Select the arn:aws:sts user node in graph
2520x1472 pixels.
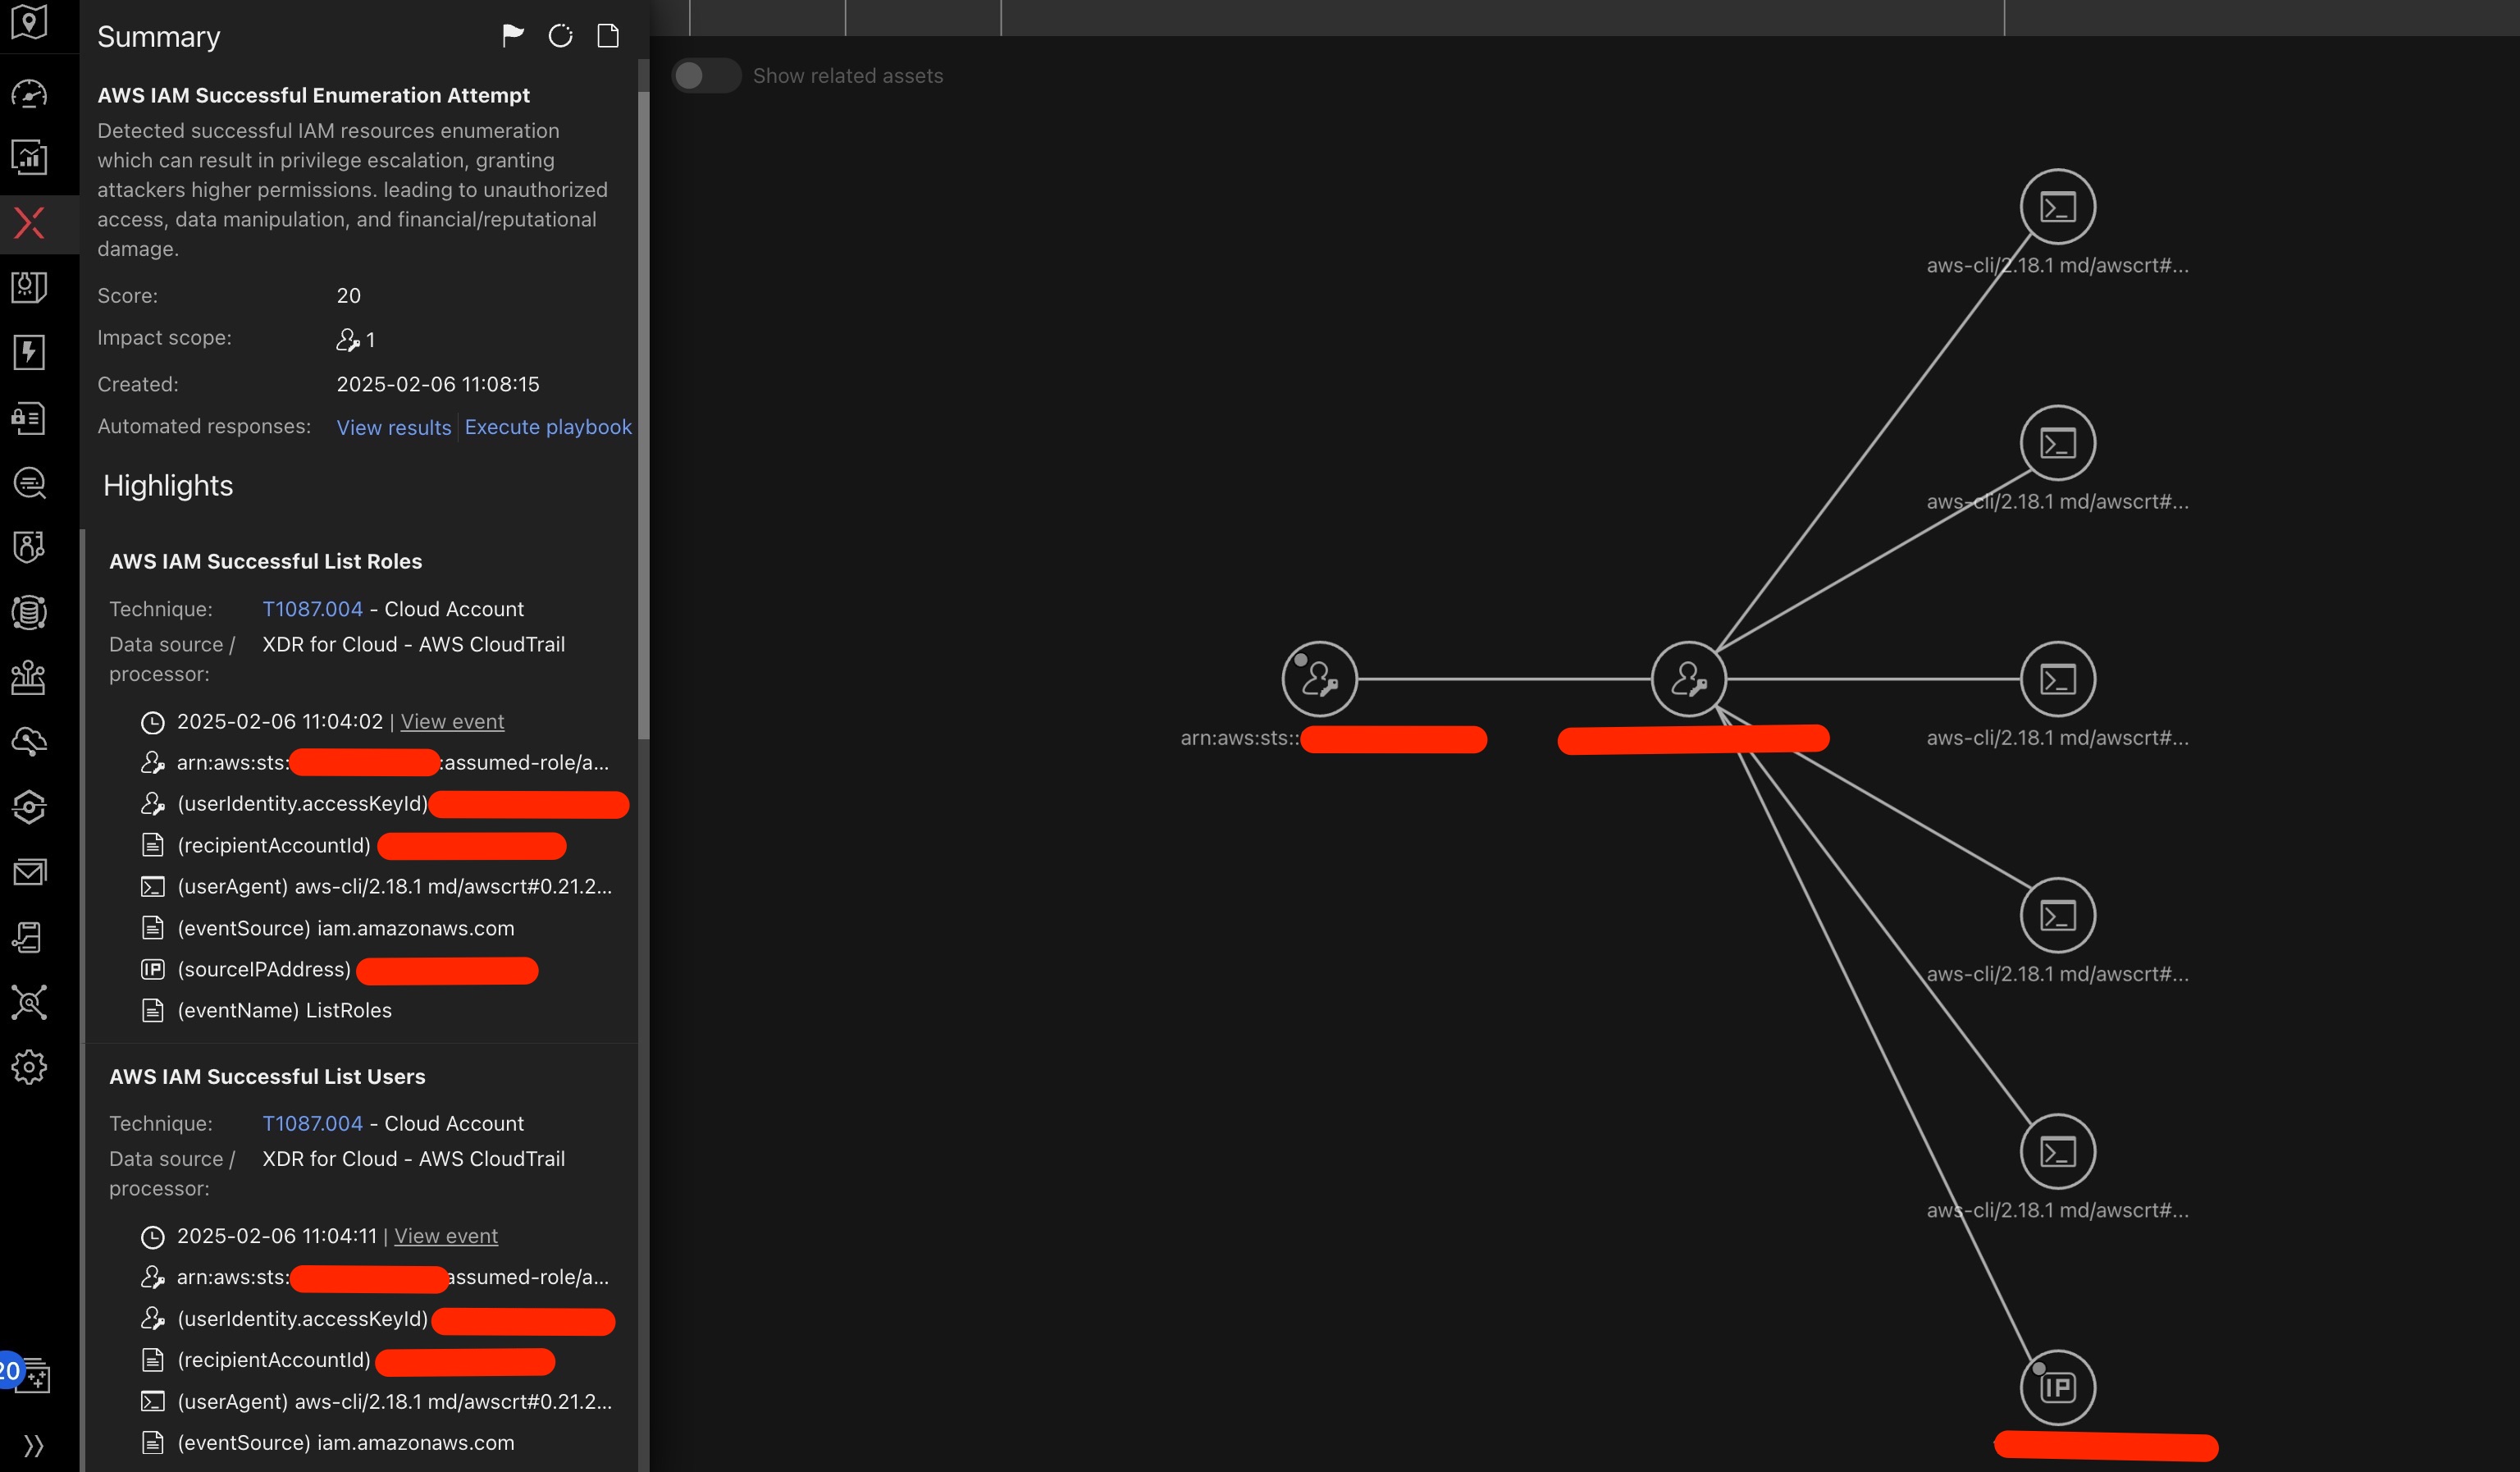pyautogui.click(x=1319, y=679)
